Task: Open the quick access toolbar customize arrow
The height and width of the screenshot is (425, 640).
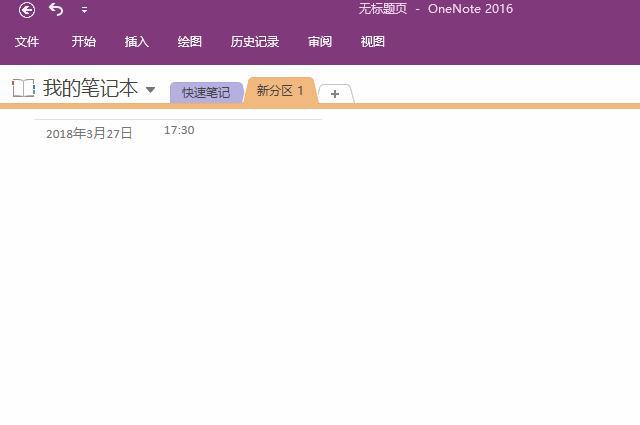Action: [84, 10]
